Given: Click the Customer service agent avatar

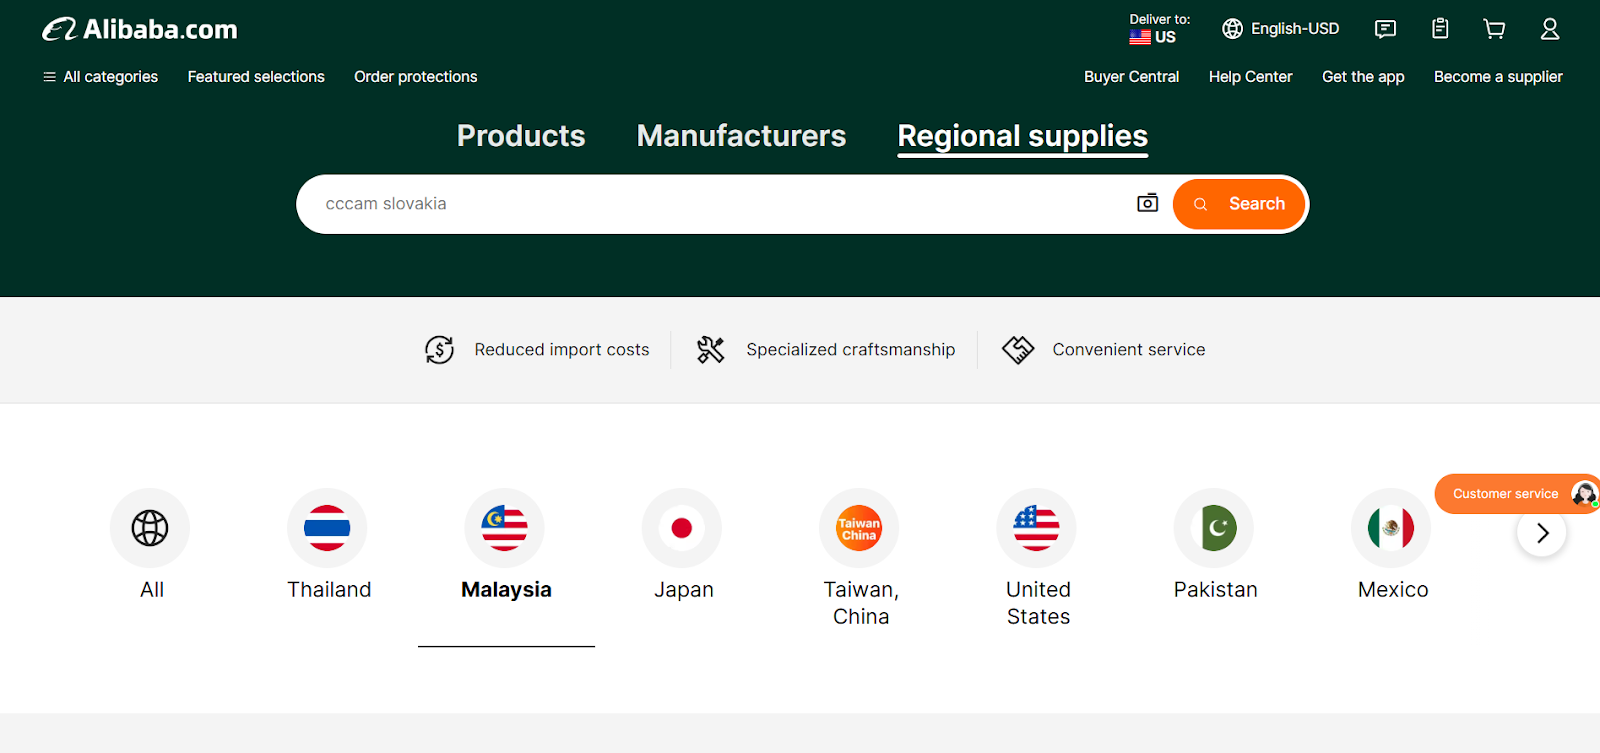Looking at the screenshot, I should [x=1584, y=494].
